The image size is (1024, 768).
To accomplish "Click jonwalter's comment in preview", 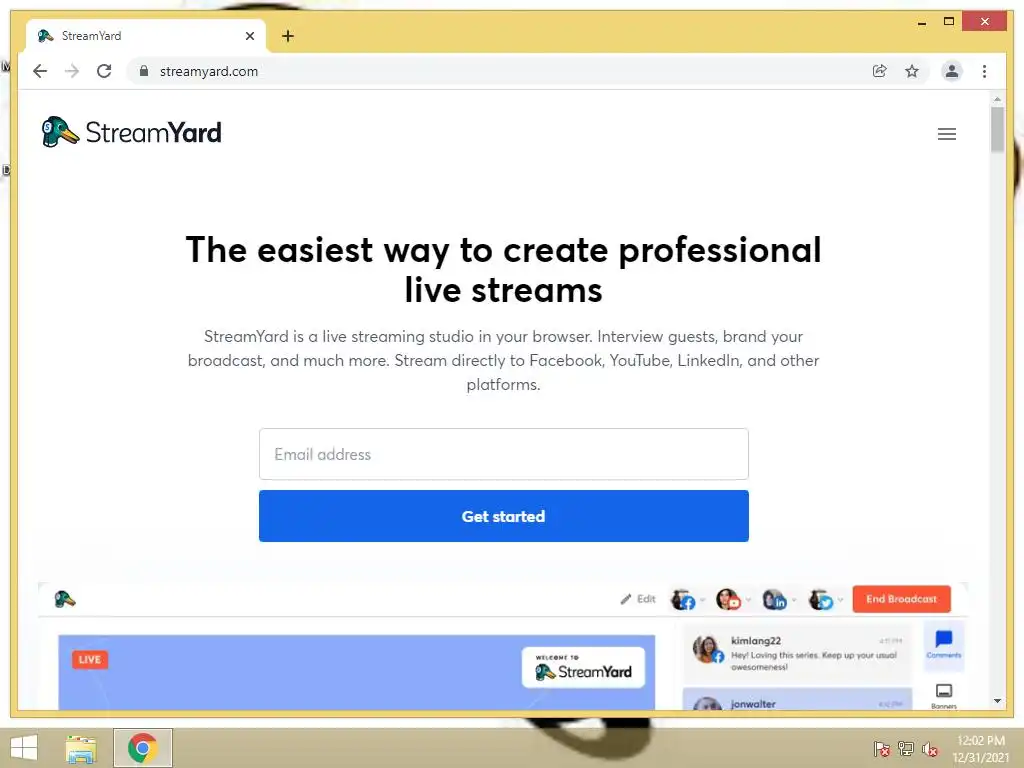I will (x=797, y=699).
